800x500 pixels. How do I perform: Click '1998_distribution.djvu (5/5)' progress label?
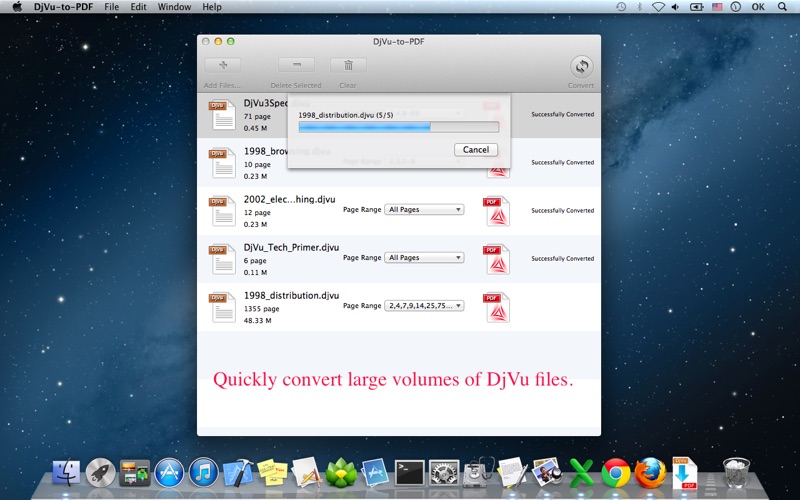pyautogui.click(x=345, y=115)
